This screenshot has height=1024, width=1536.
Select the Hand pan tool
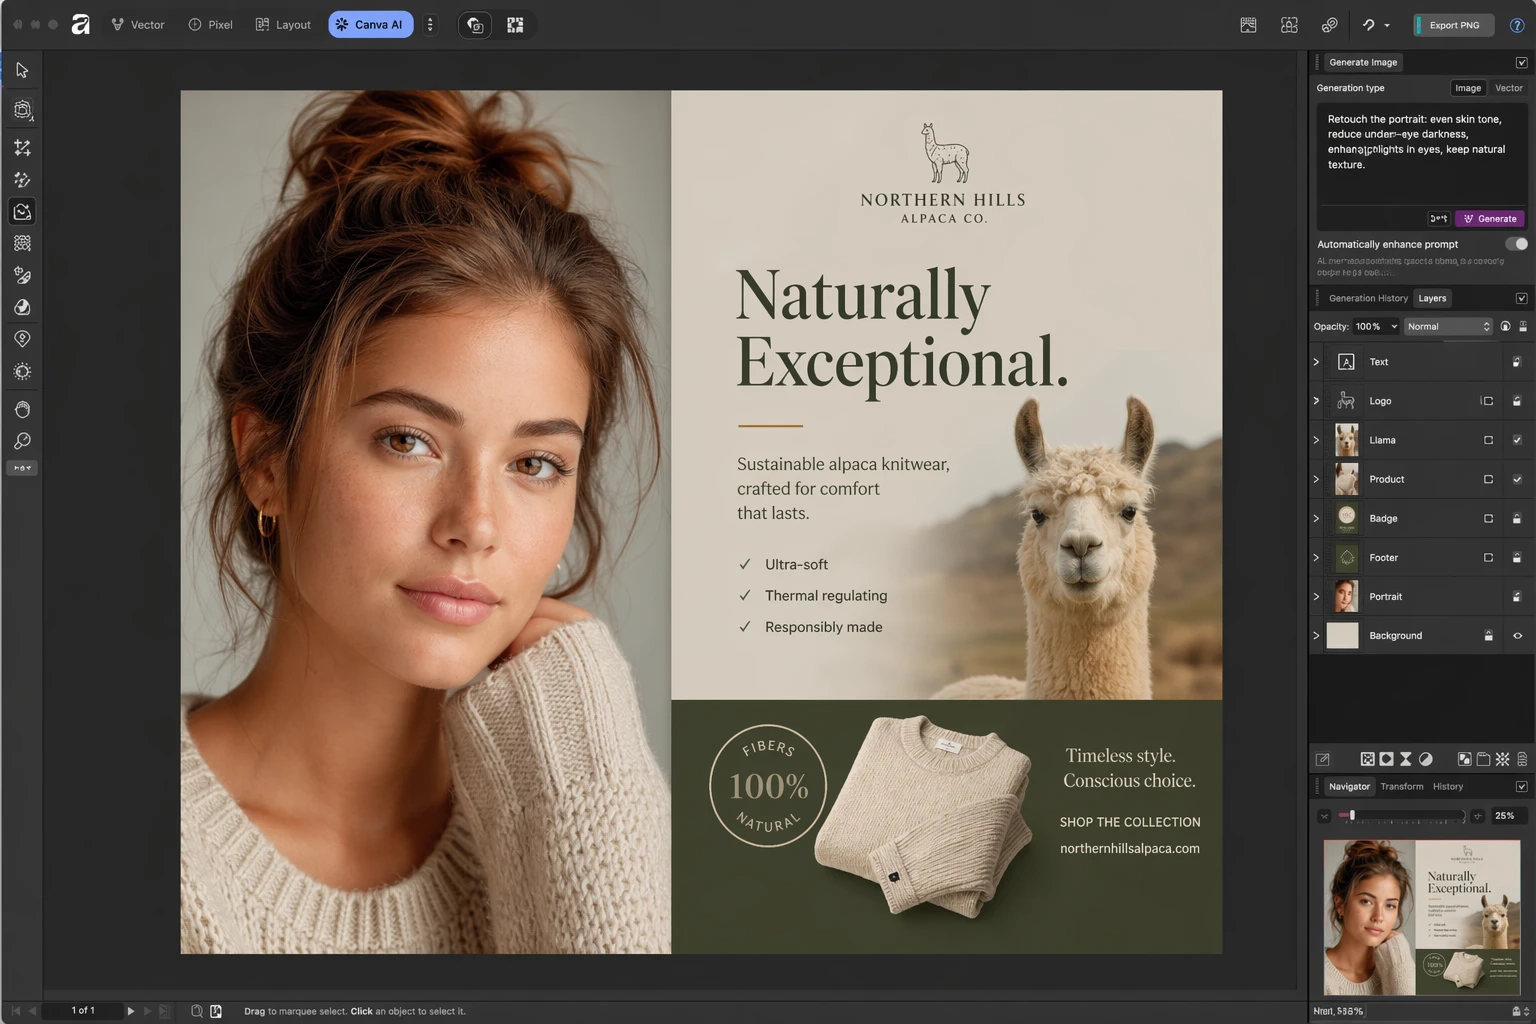tap(22, 409)
